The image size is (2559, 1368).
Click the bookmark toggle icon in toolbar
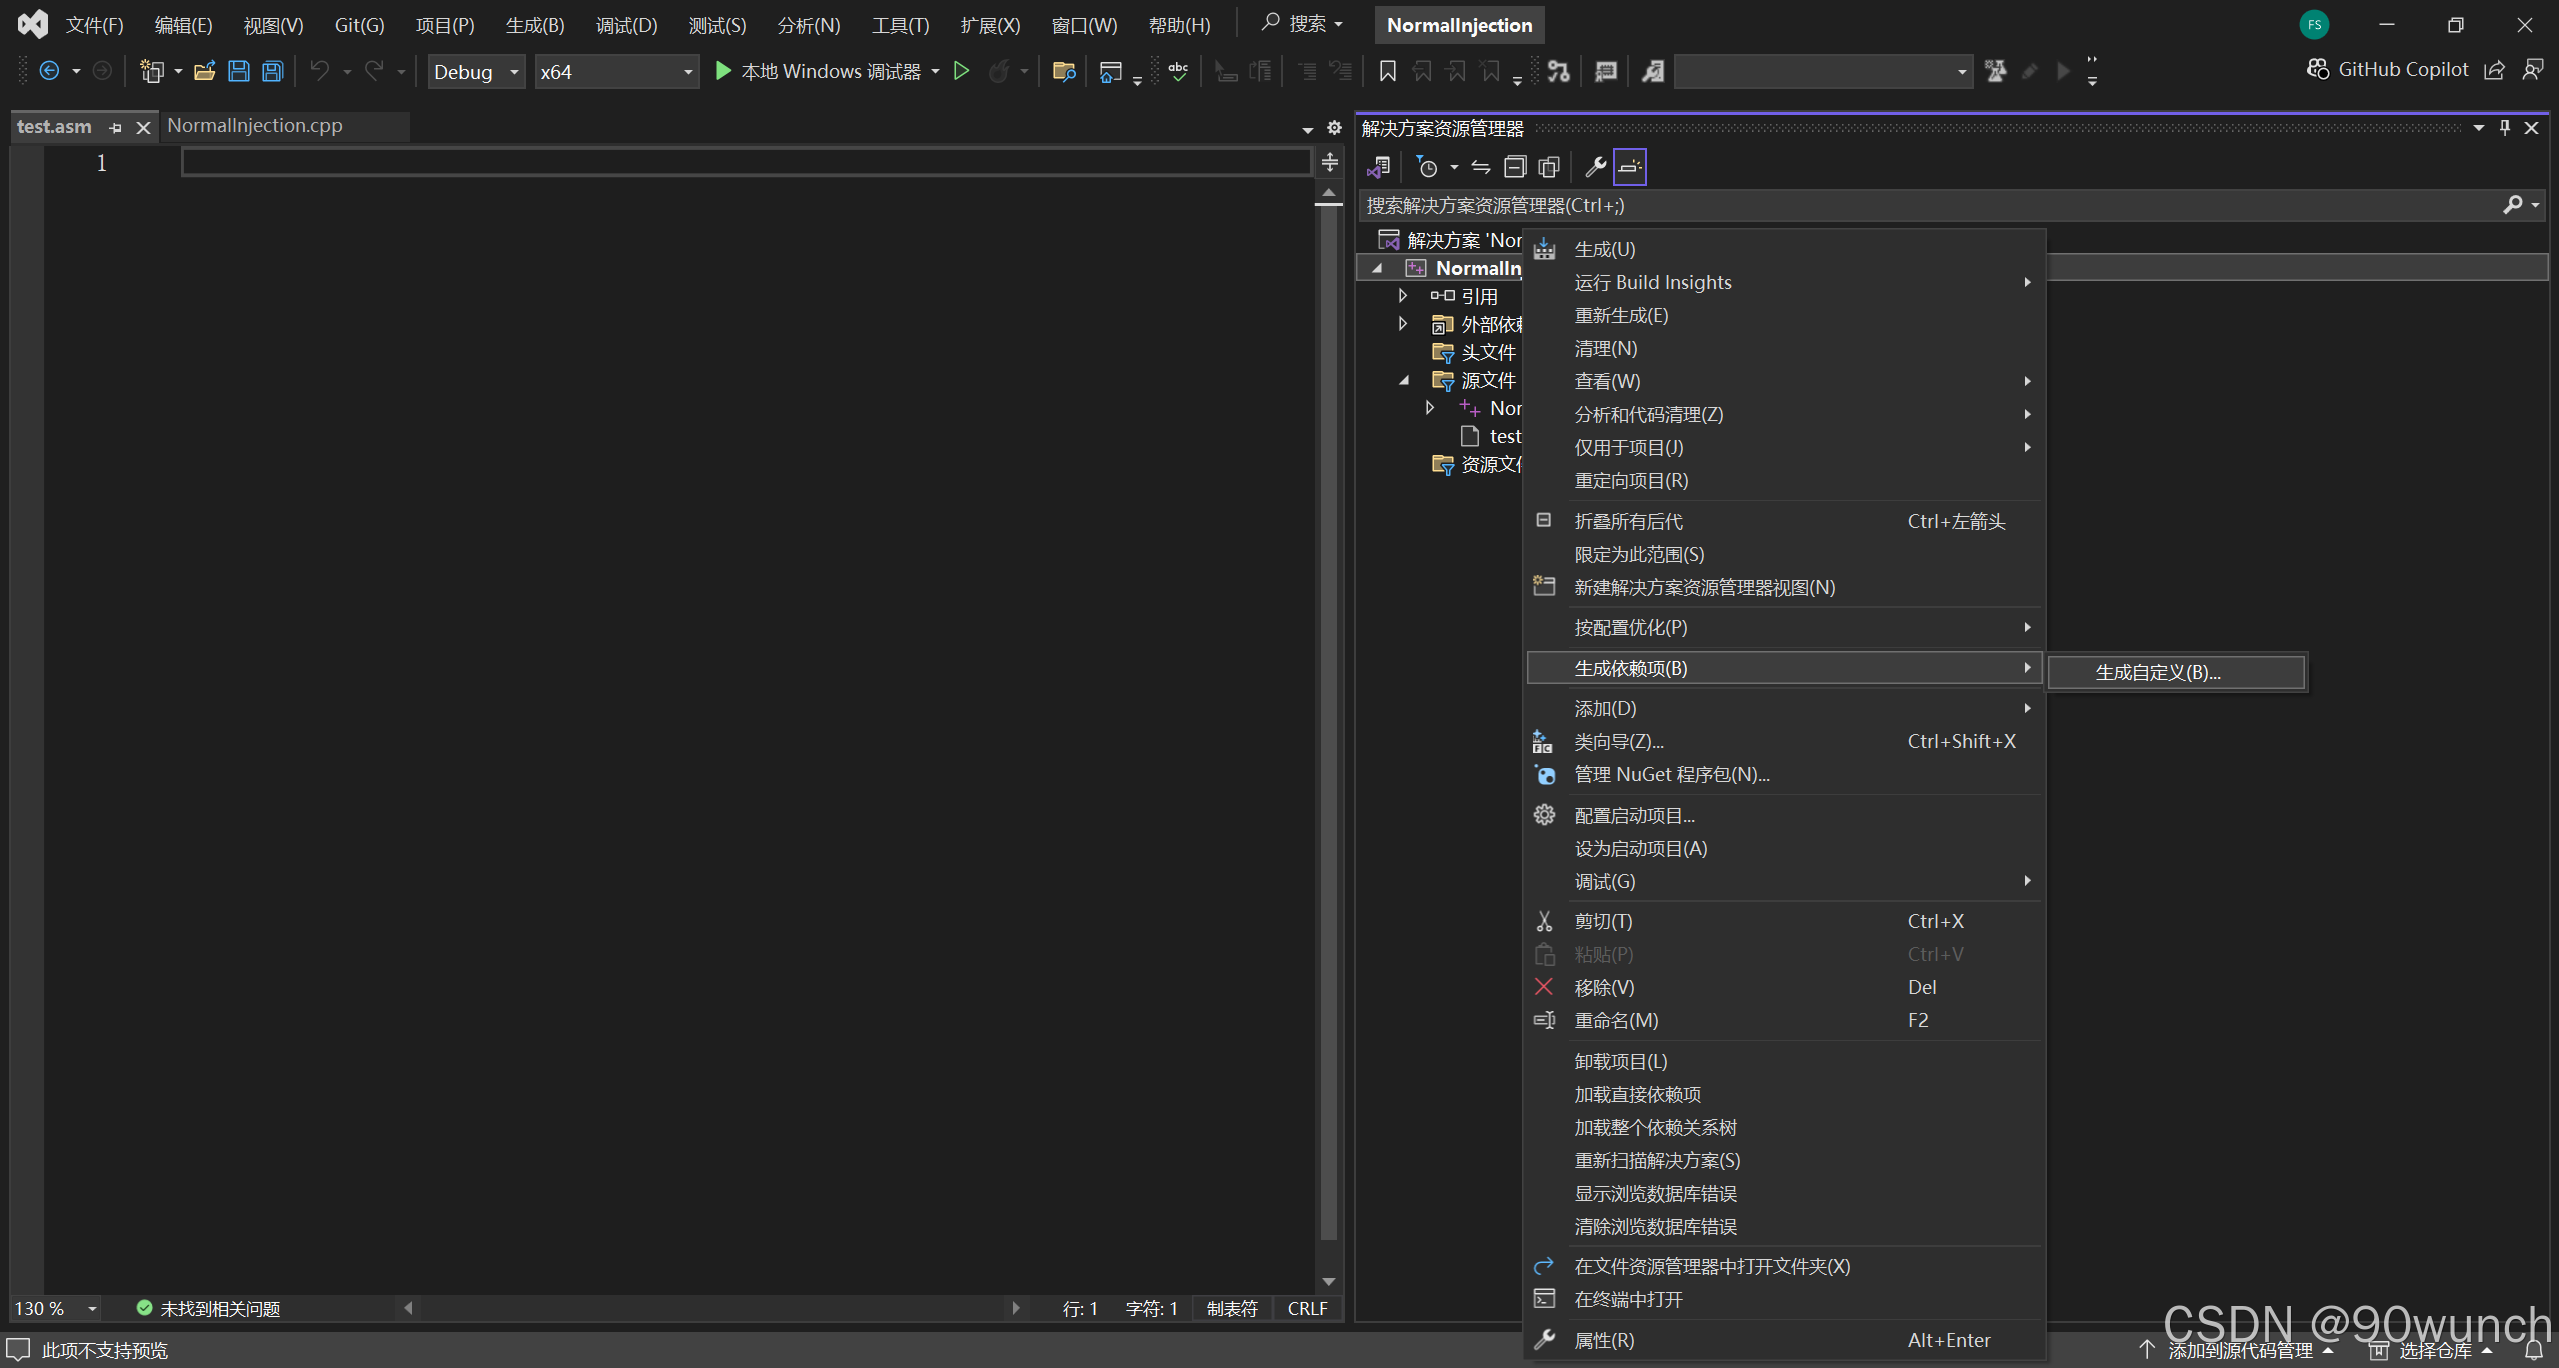(x=1387, y=71)
